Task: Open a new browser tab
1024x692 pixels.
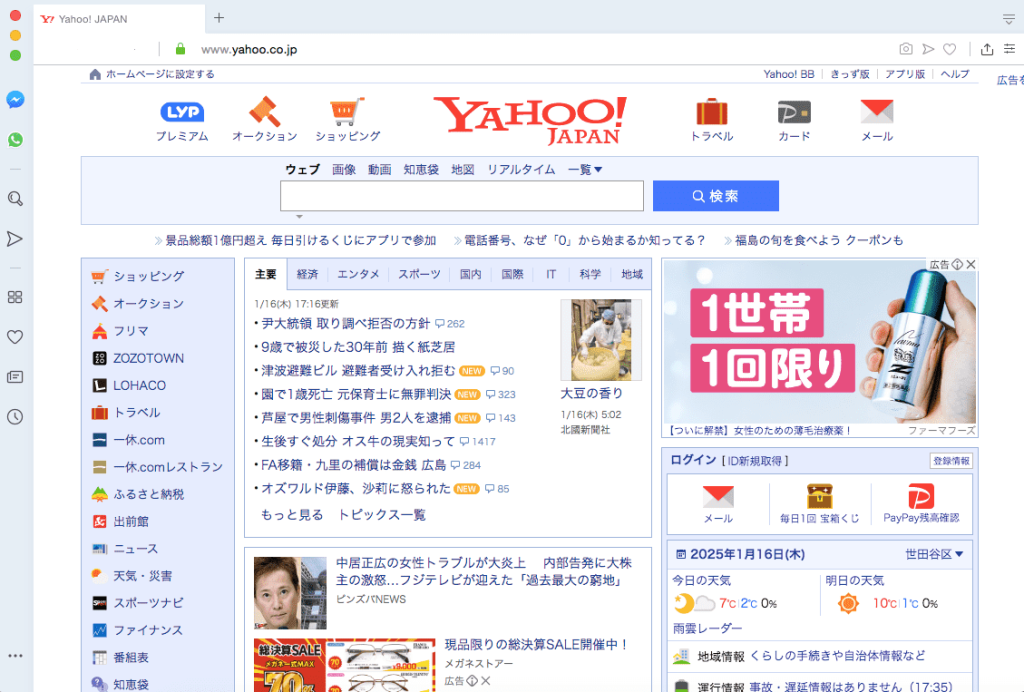Action: (219, 18)
